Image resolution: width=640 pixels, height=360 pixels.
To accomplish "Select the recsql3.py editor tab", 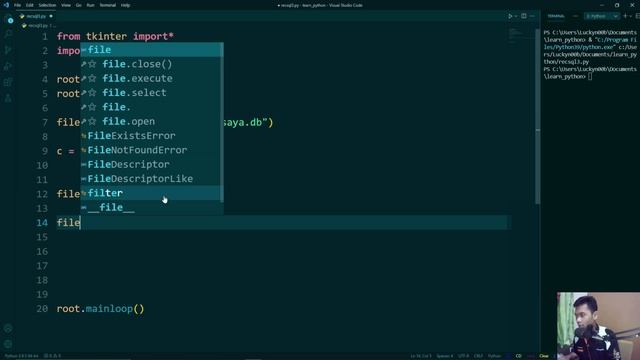I will tap(36, 16).
